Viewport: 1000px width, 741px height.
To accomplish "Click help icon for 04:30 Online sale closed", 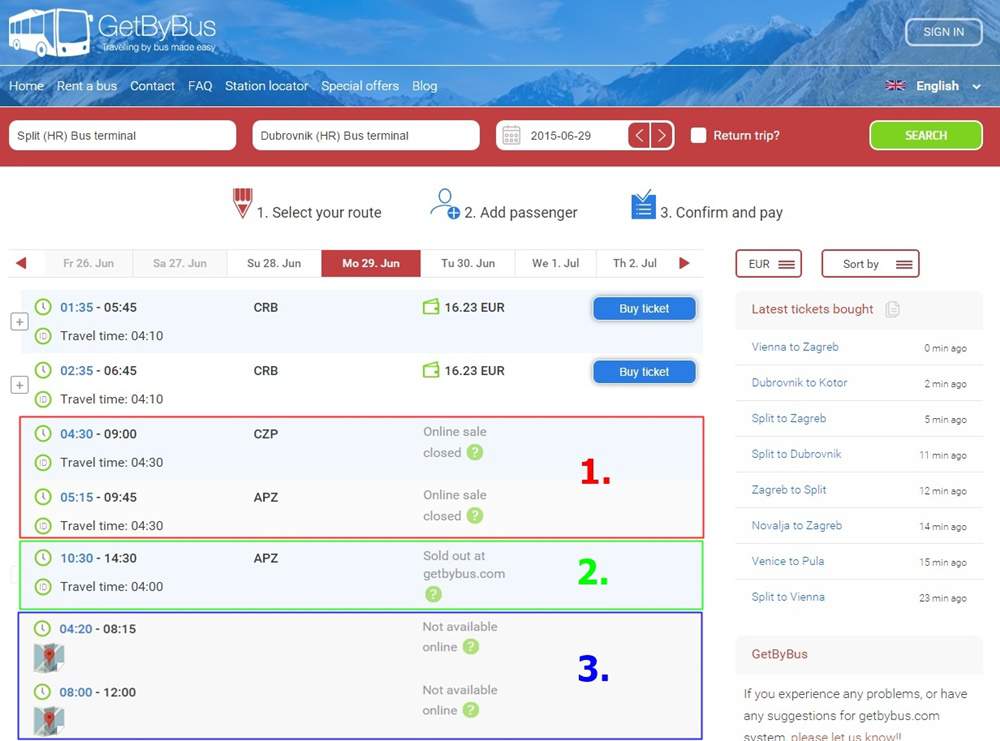I will tap(474, 452).
